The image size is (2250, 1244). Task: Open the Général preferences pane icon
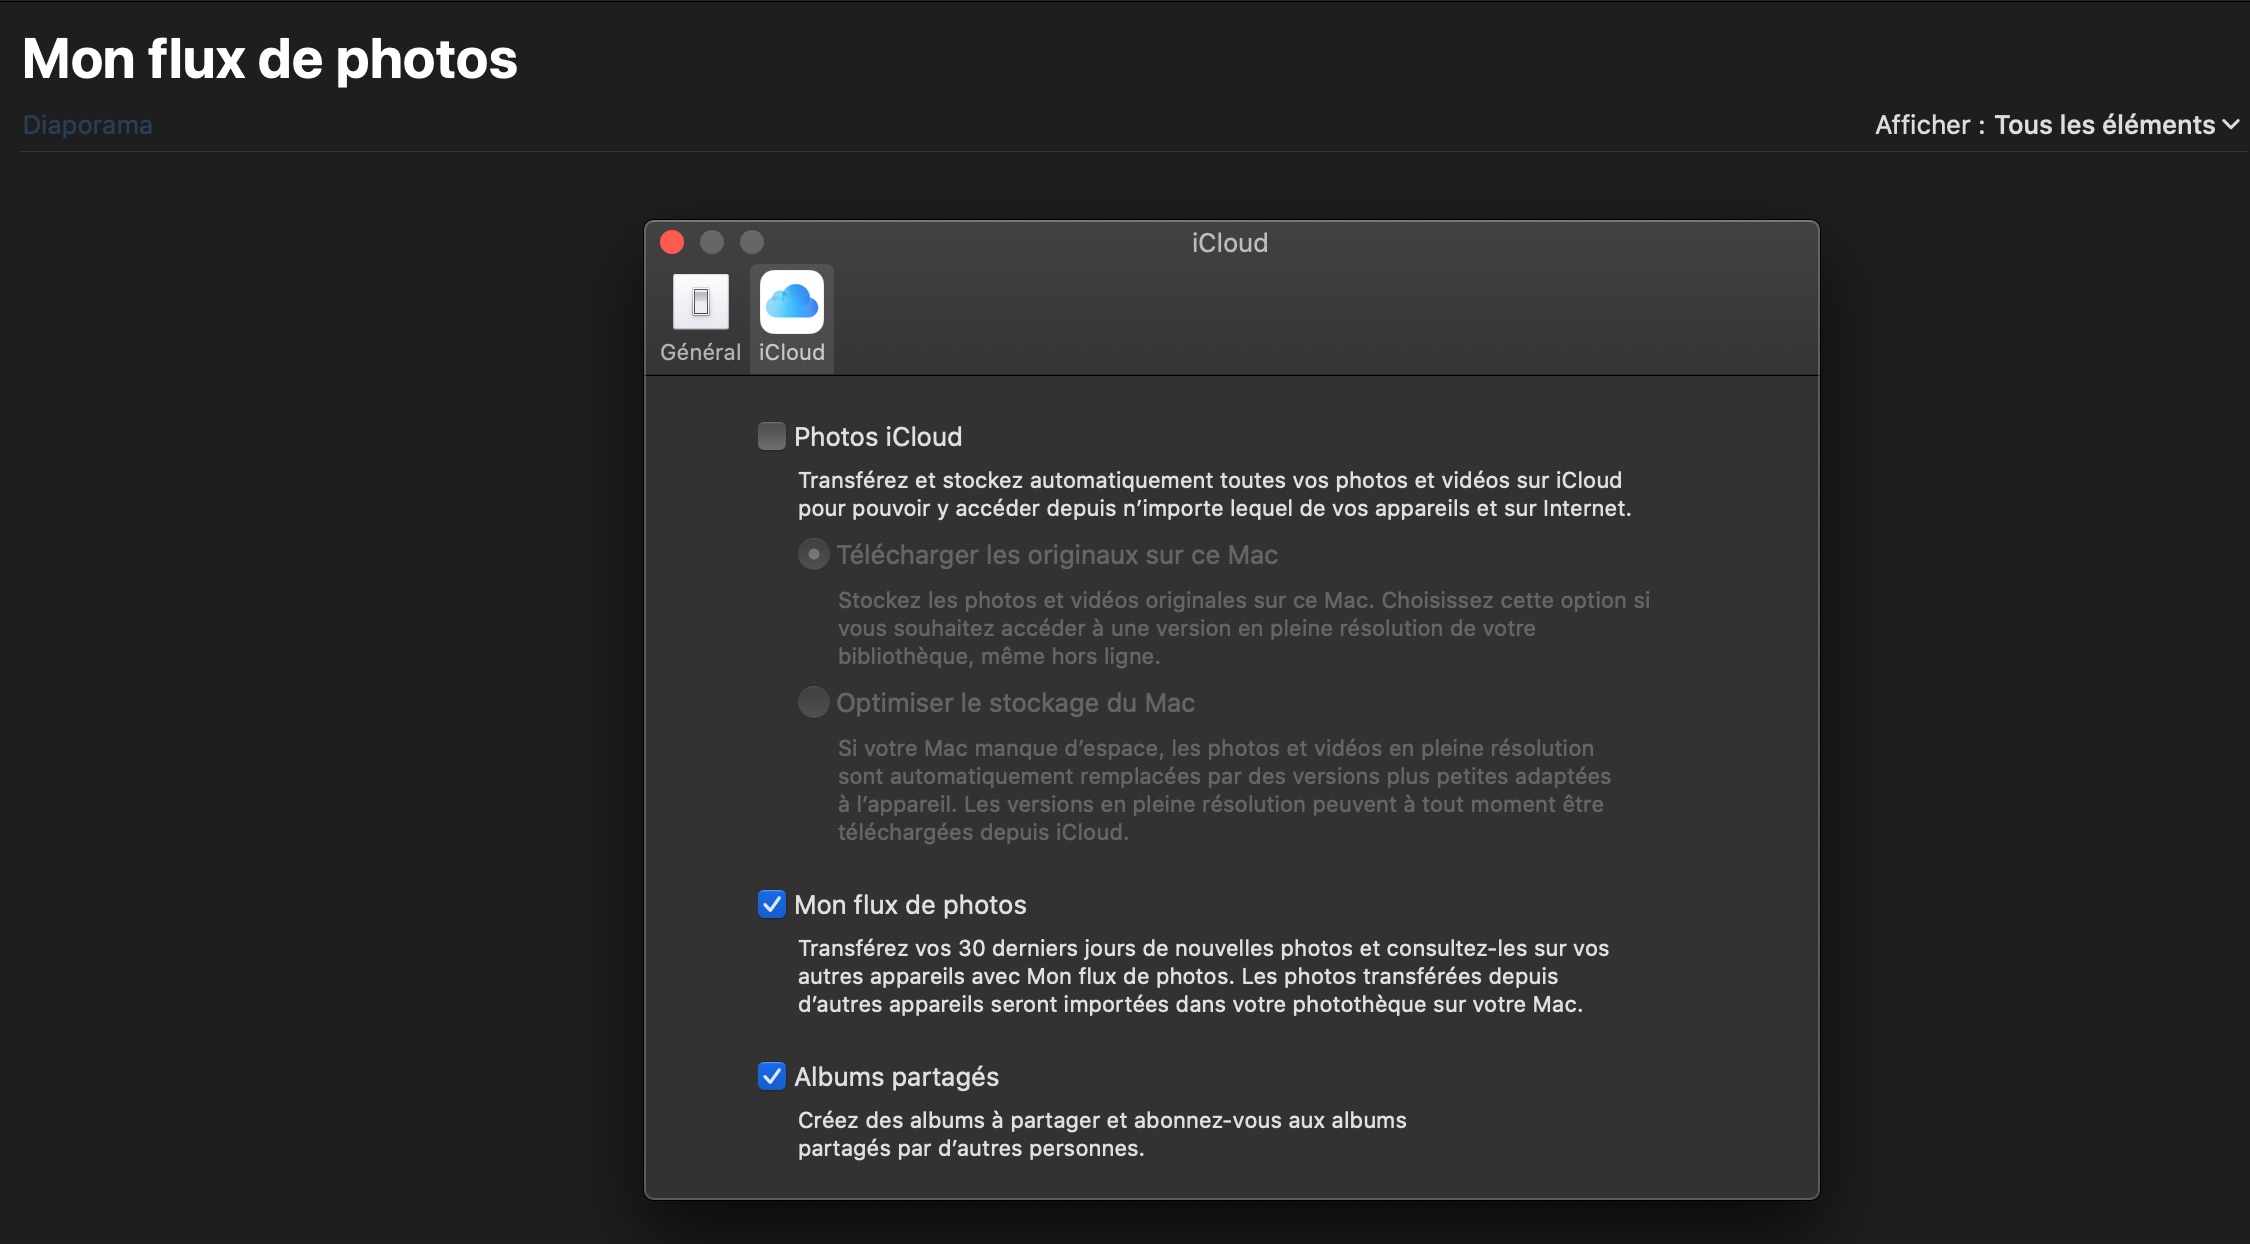point(700,302)
